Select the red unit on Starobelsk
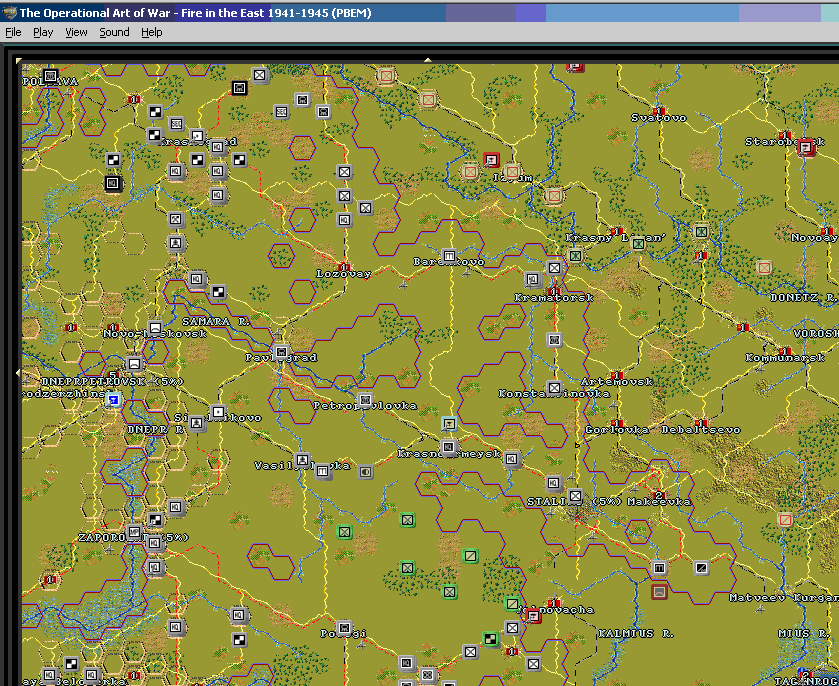This screenshot has width=839, height=686. click(806, 147)
